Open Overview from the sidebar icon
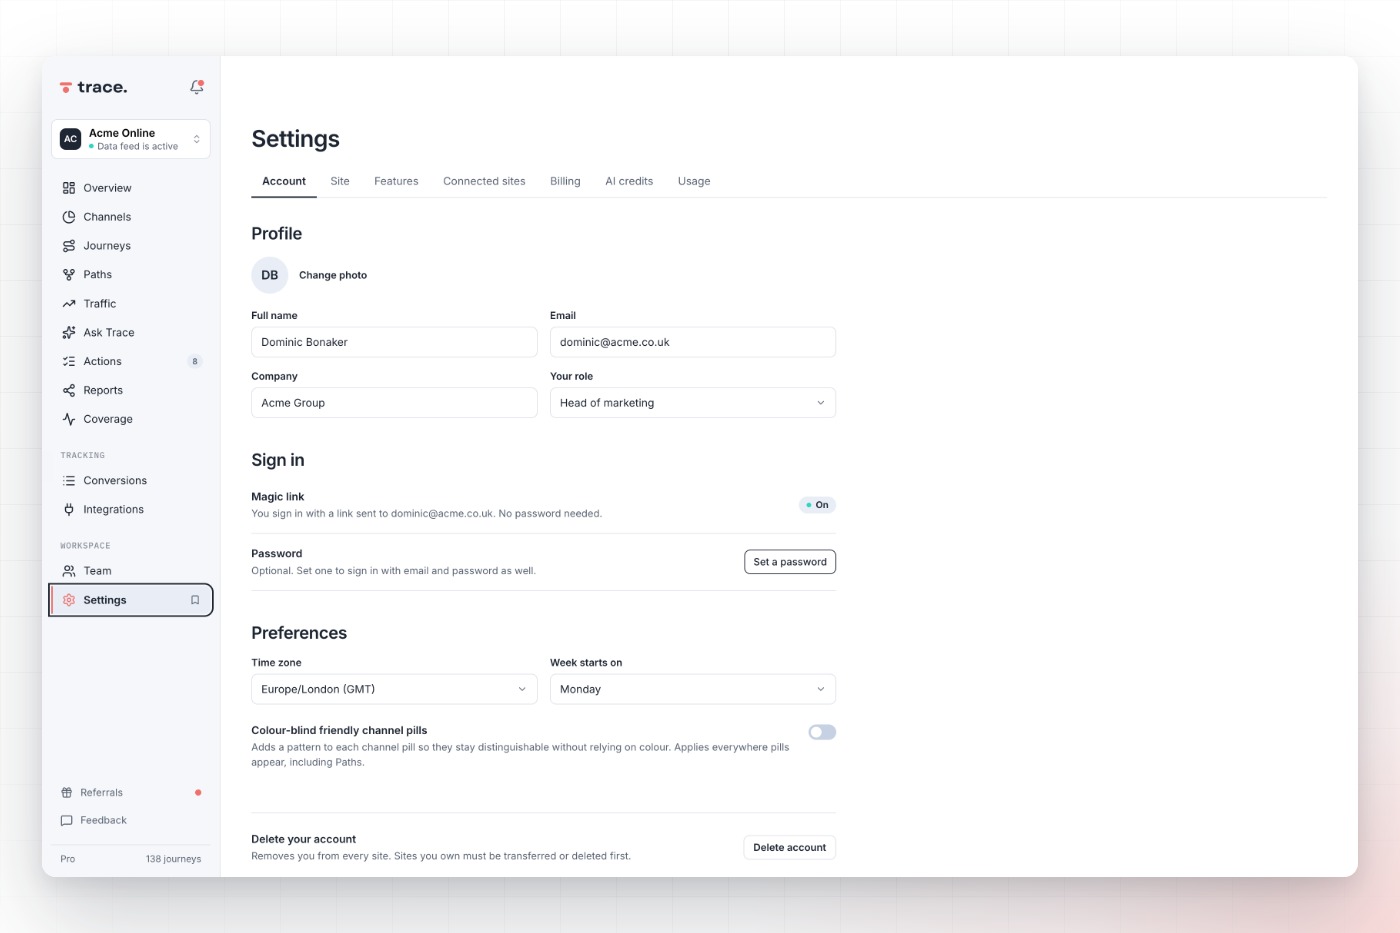The height and width of the screenshot is (933, 1400). pos(69,188)
